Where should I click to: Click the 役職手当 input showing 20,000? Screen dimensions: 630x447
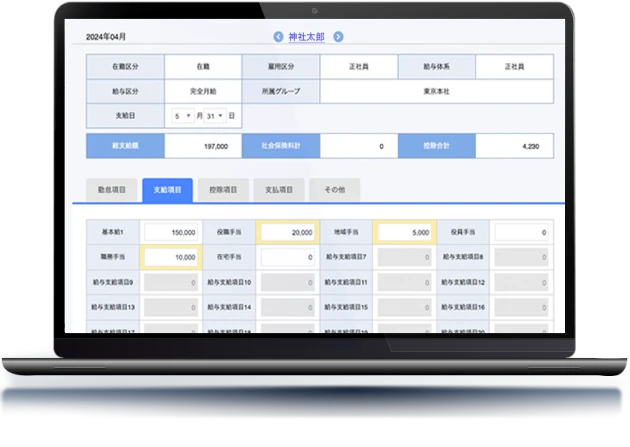click(288, 232)
